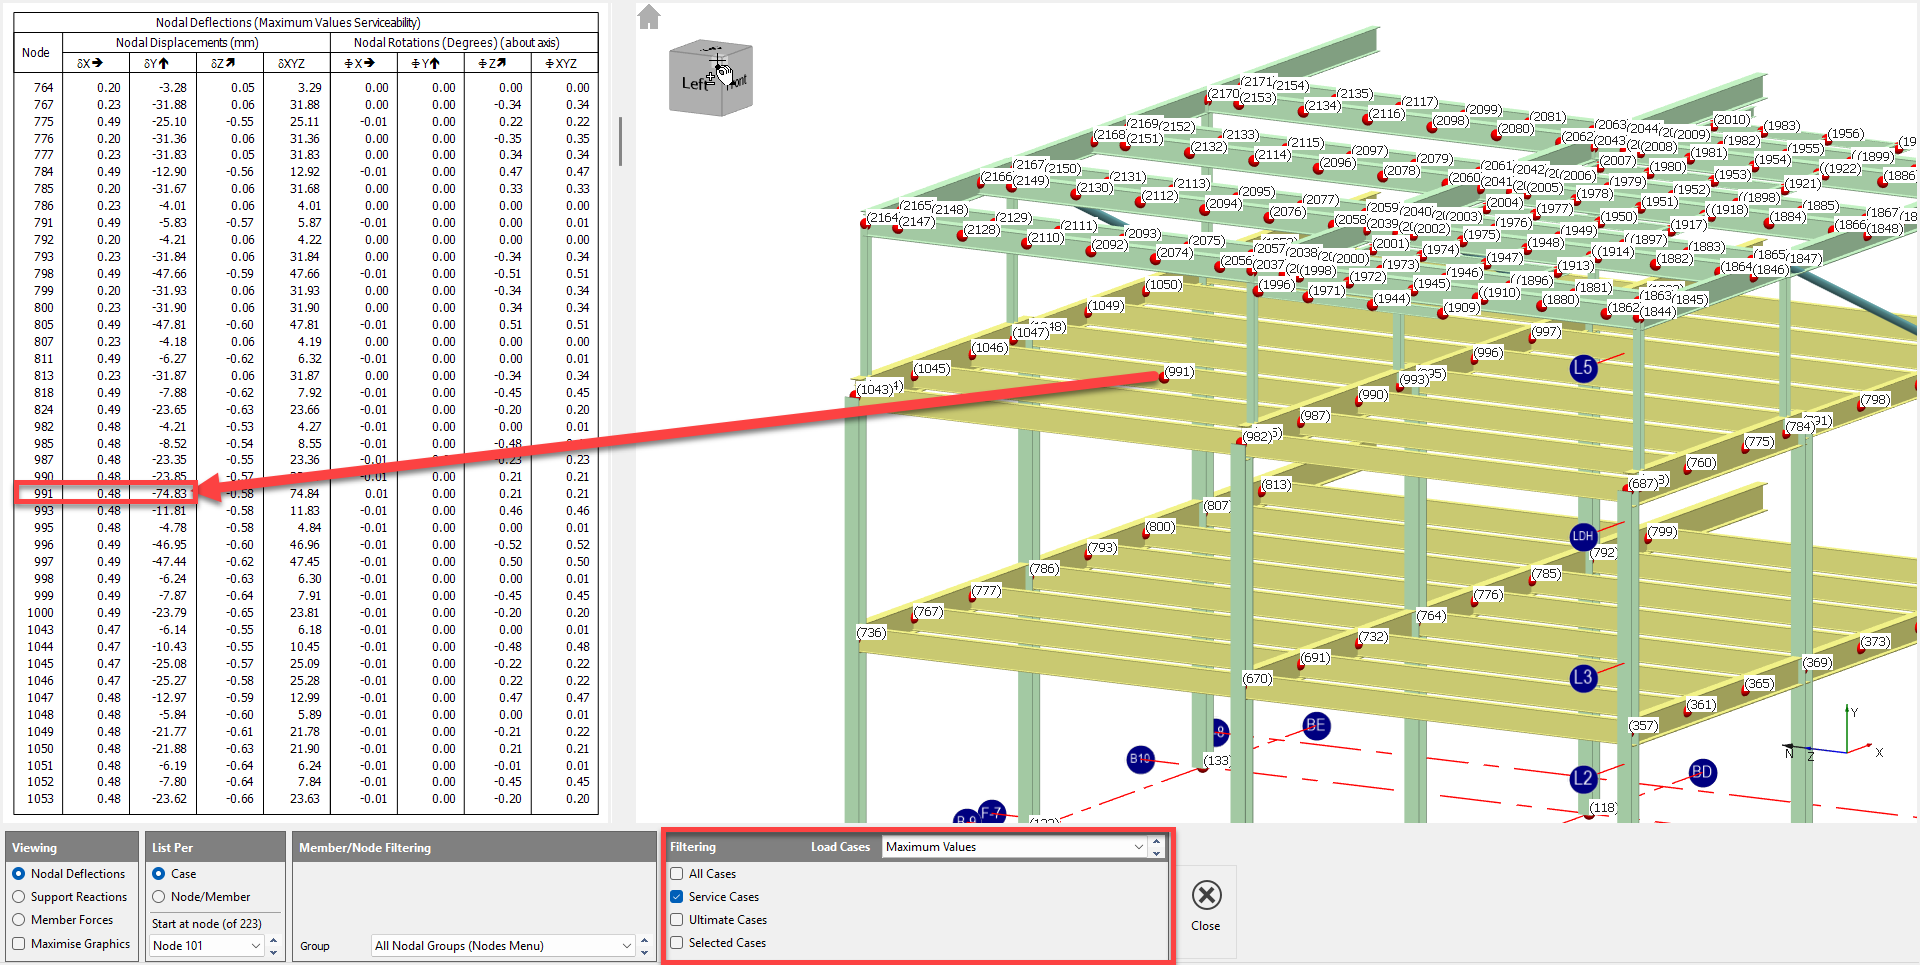Click the δXYZ column header
The width and height of the screenshot is (1920, 965).
tap(291, 63)
